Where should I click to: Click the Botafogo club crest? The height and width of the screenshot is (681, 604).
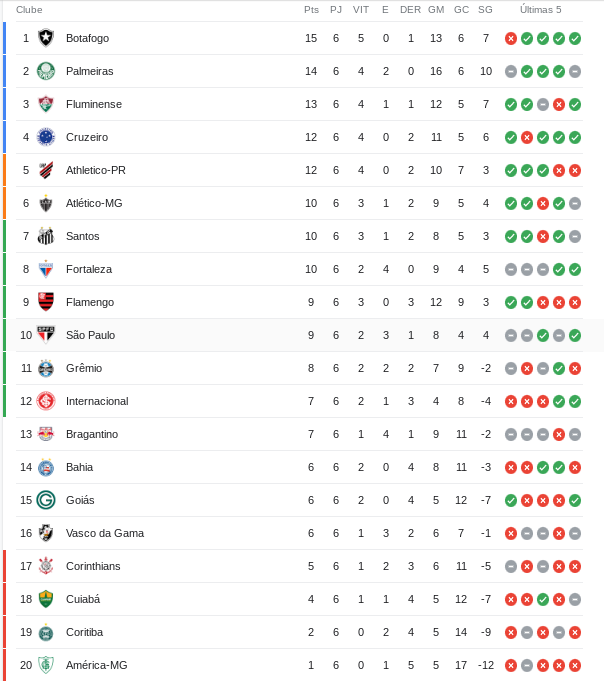point(46,38)
